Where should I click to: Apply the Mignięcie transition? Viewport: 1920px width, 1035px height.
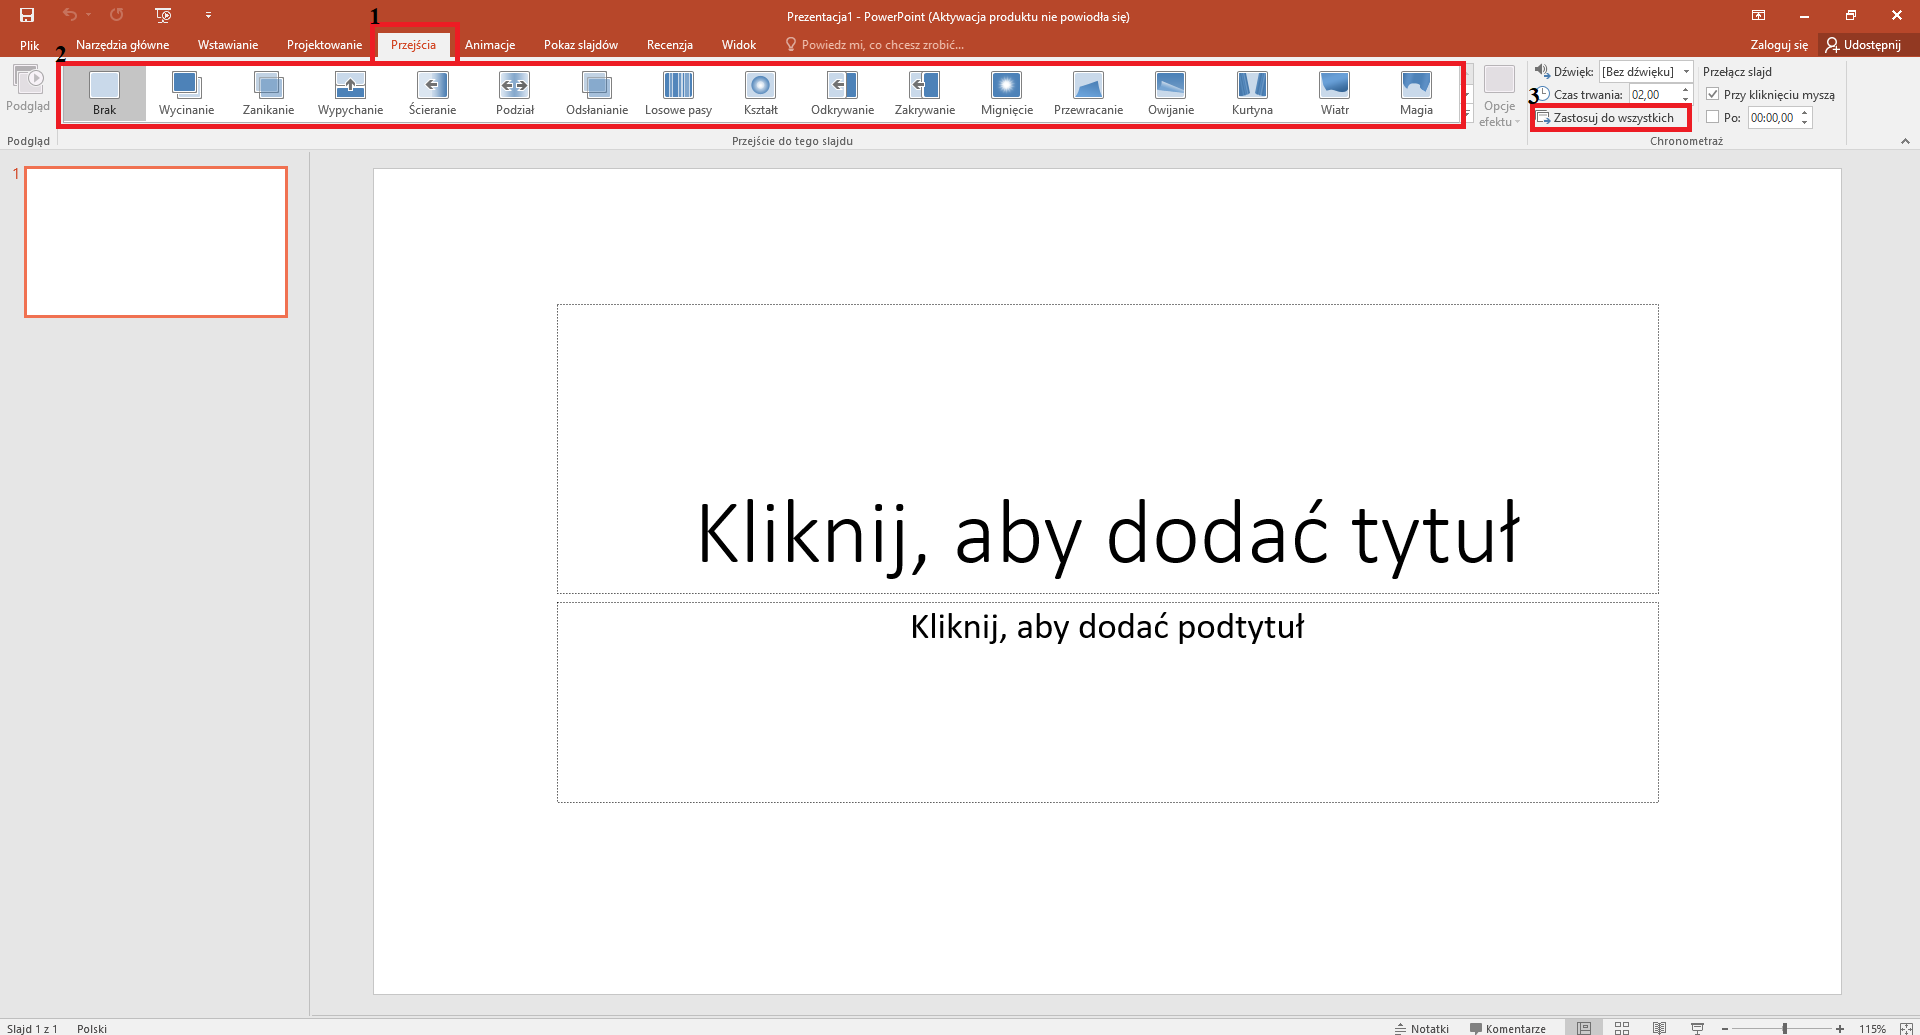pyautogui.click(x=1006, y=94)
